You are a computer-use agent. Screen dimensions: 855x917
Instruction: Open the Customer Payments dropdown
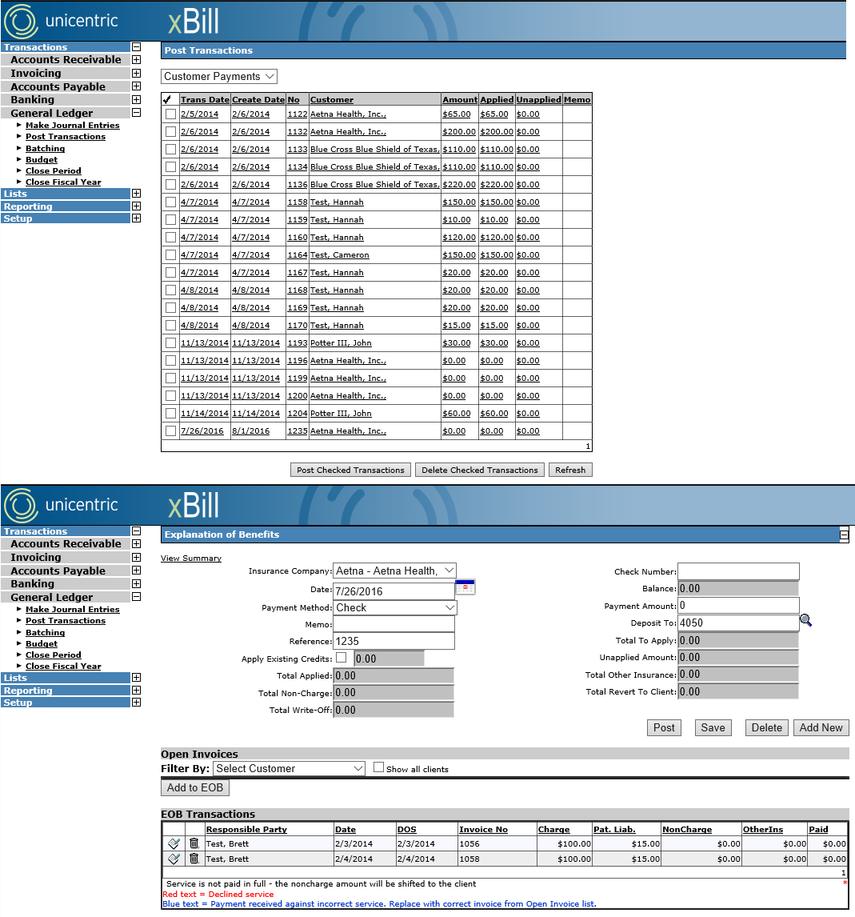pyautogui.click(x=219, y=76)
